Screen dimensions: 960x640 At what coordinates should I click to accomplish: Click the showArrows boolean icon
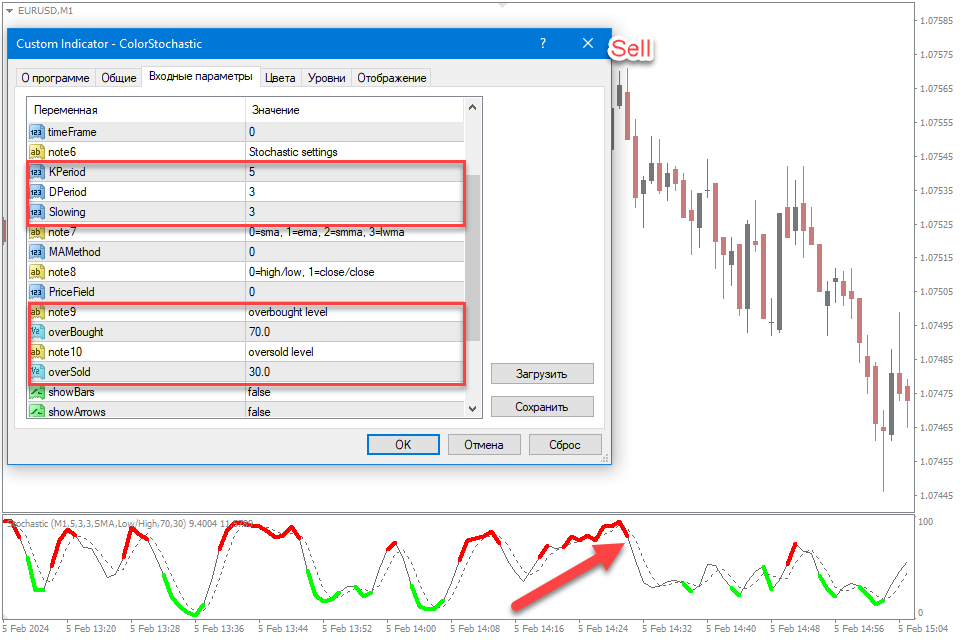coord(37,411)
